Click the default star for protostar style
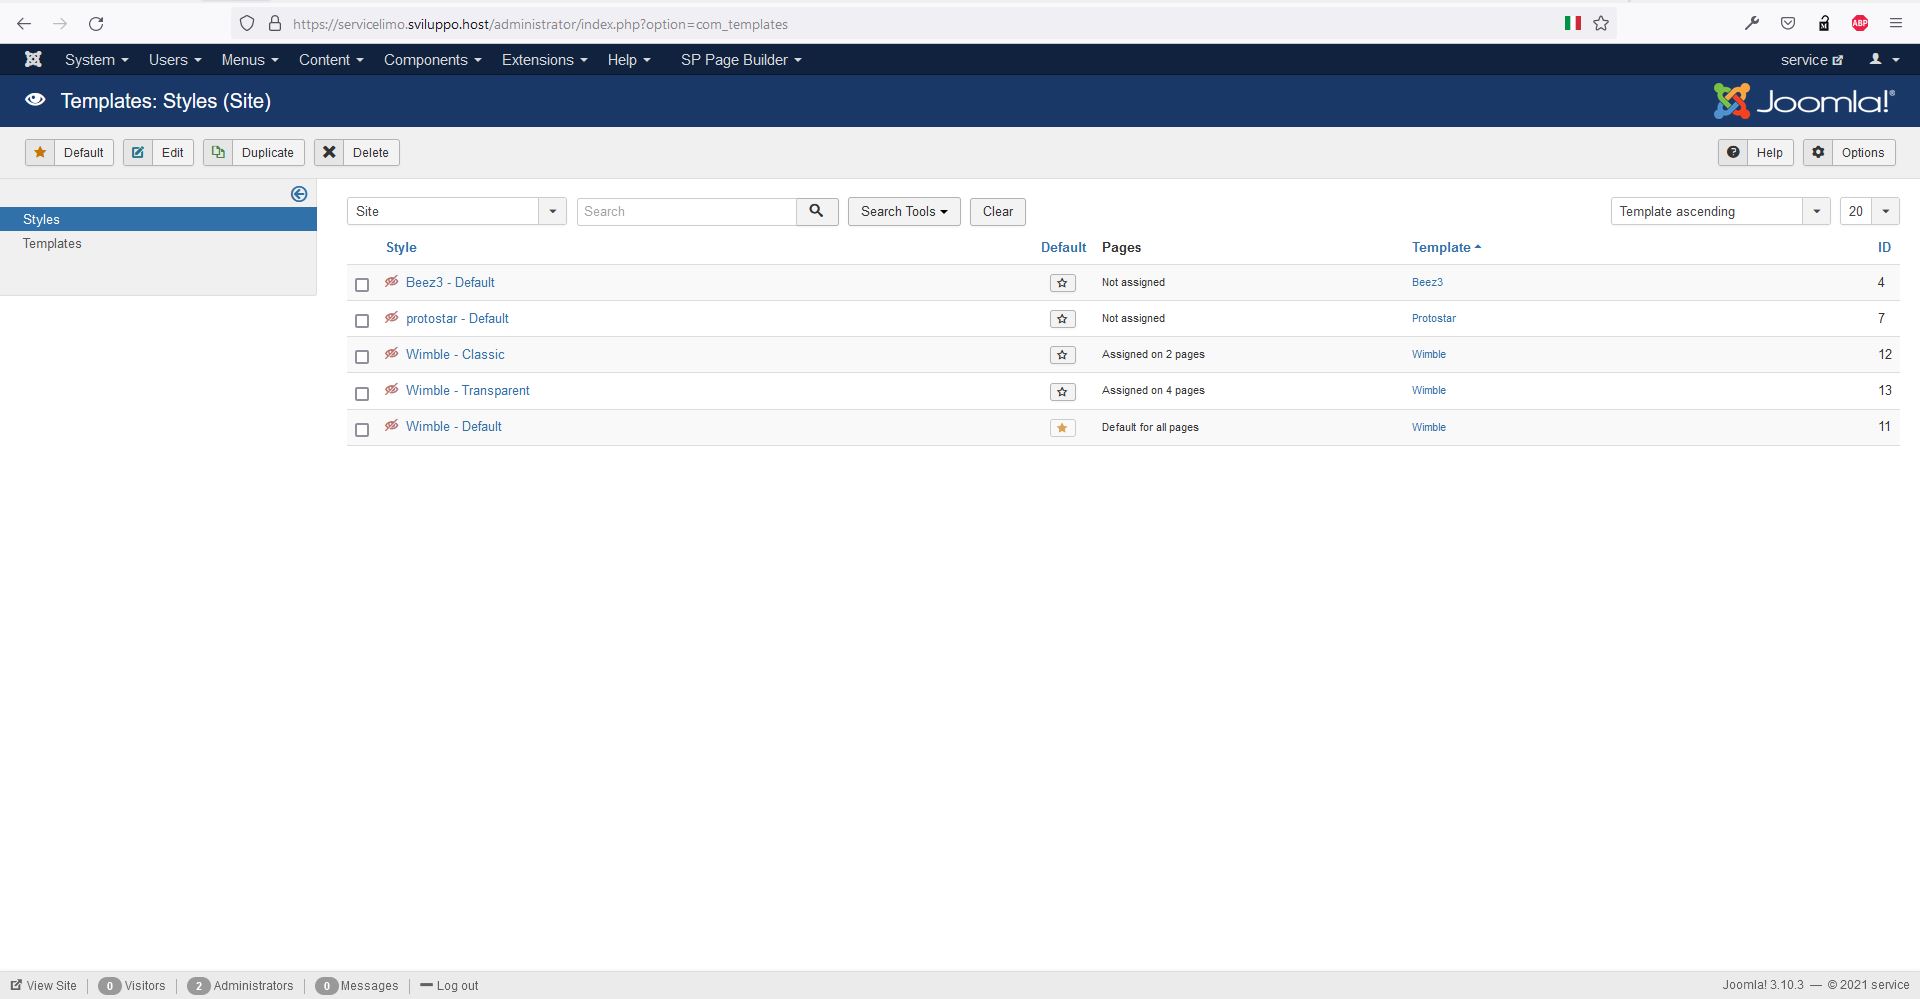 (x=1062, y=319)
